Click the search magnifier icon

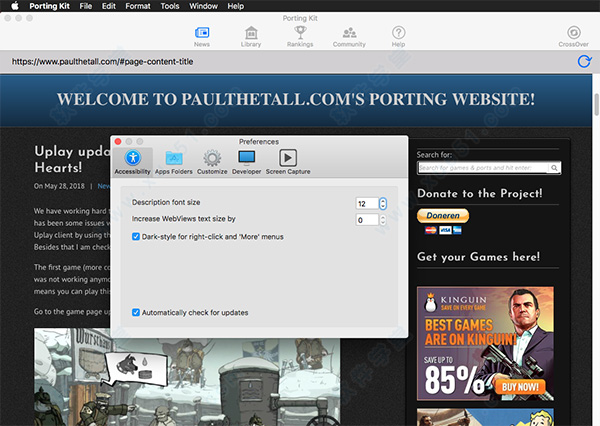[554, 168]
